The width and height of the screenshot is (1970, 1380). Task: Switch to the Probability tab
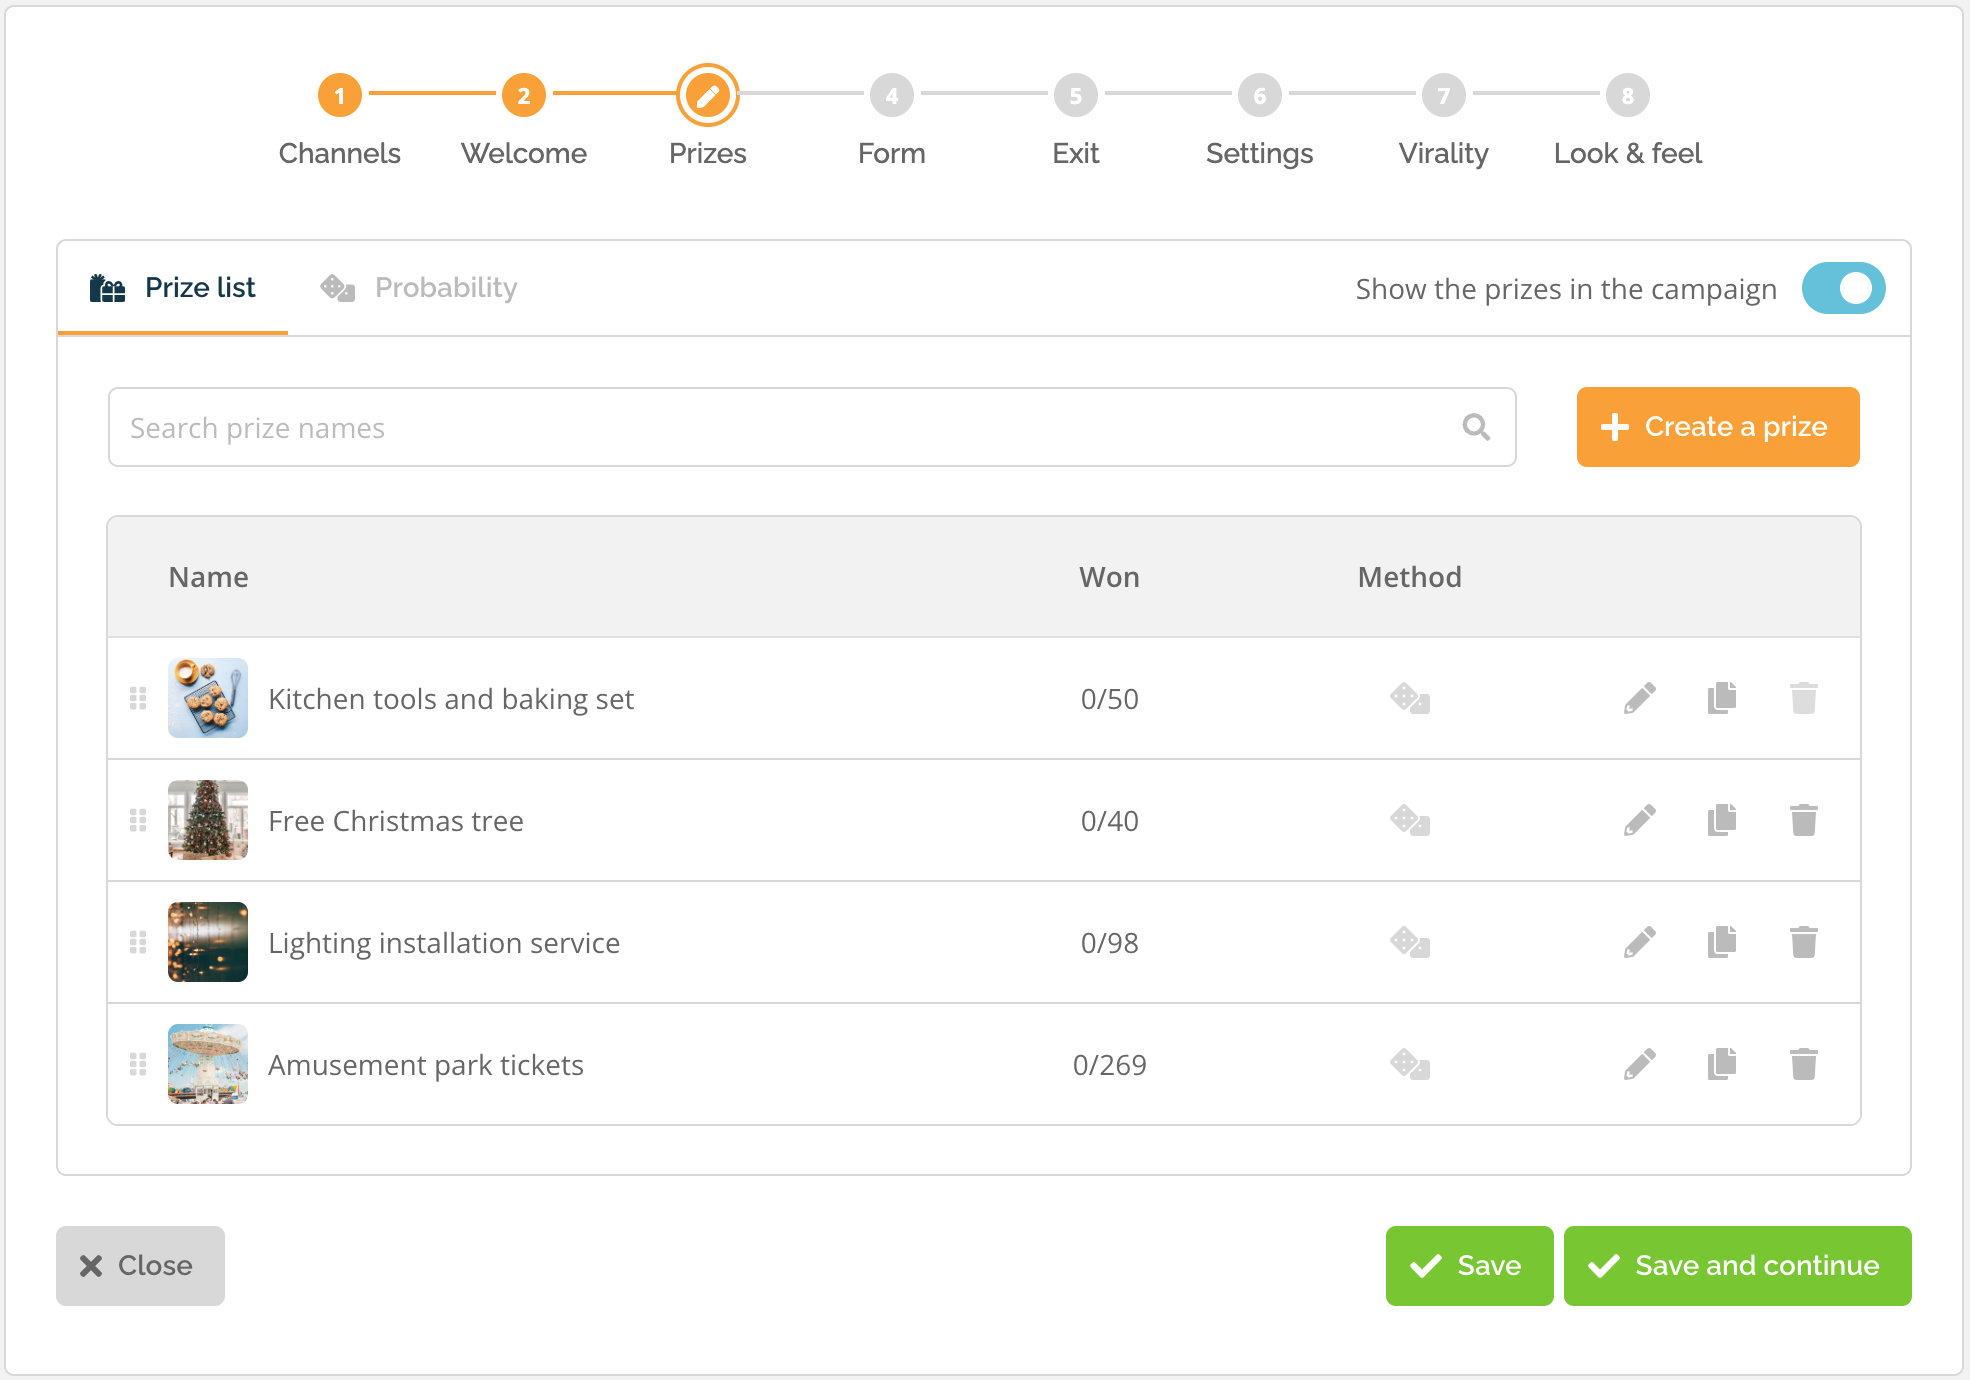click(418, 288)
